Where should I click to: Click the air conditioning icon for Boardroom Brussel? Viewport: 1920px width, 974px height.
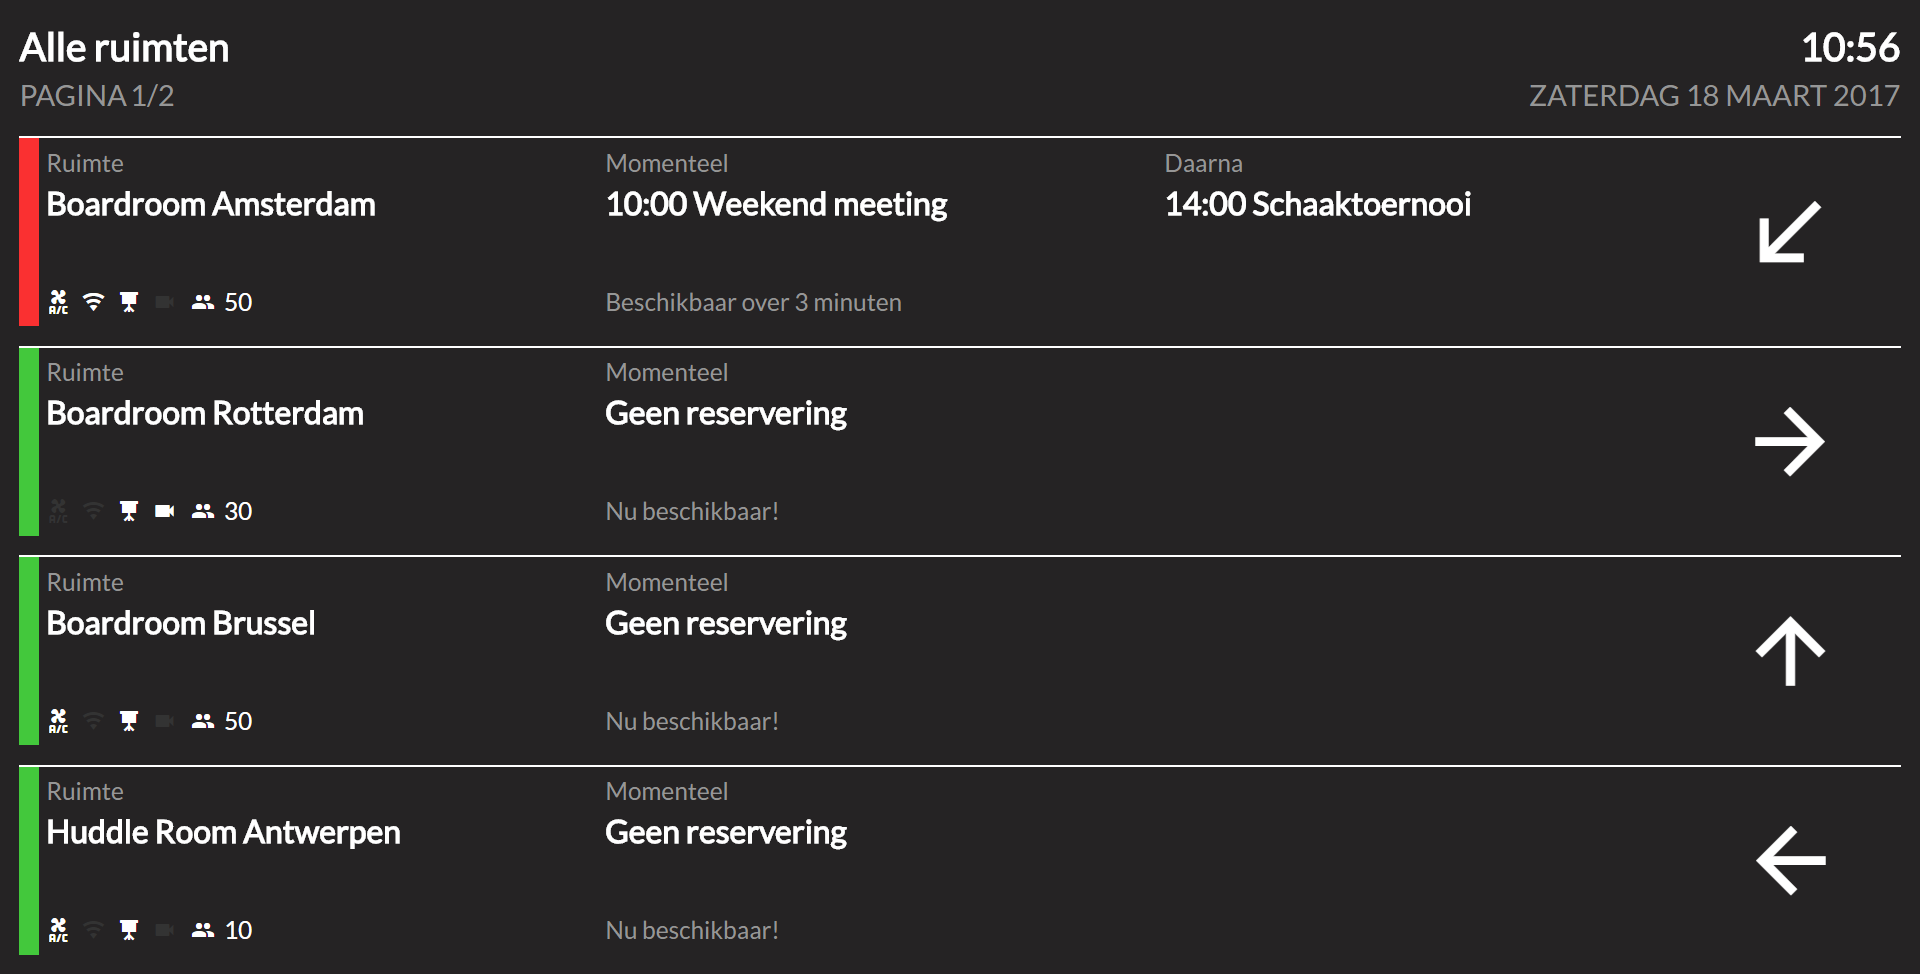(59, 721)
